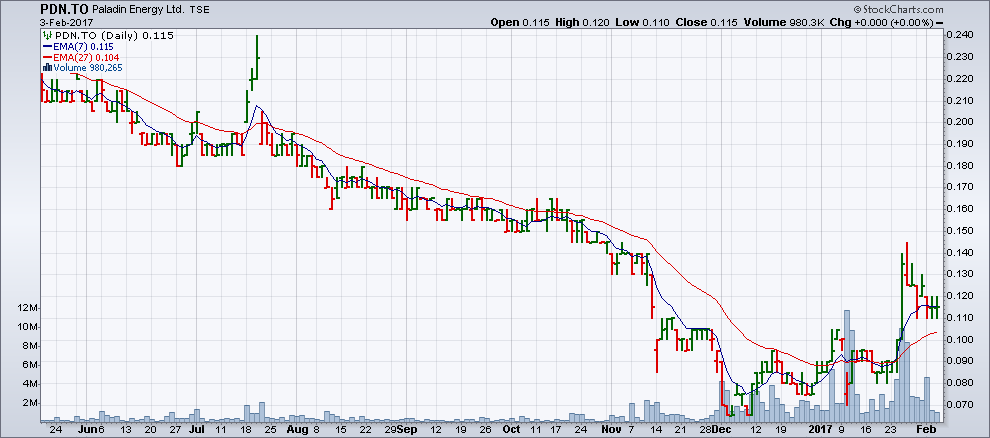Click the 12M volume axis label
990x438 pixels.
27,308
